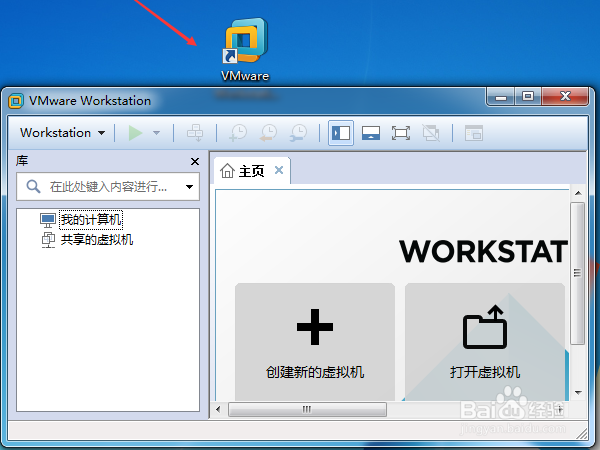The width and height of the screenshot is (600, 450).
Task: Maximize the VMware Workstation window
Action: click(x=528, y=96)
